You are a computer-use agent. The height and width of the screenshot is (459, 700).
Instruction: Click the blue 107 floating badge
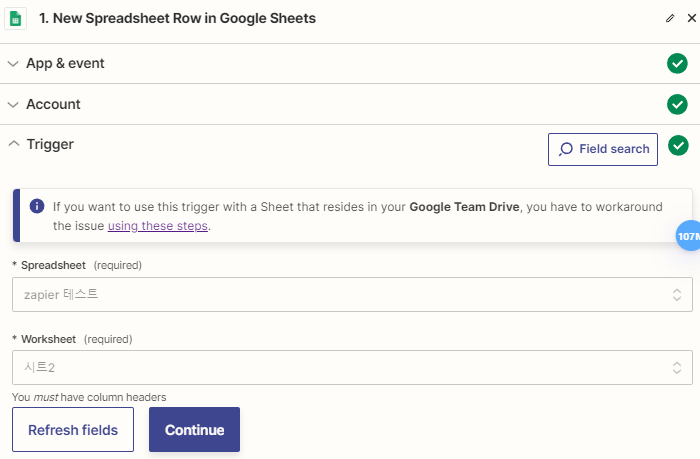688,236
